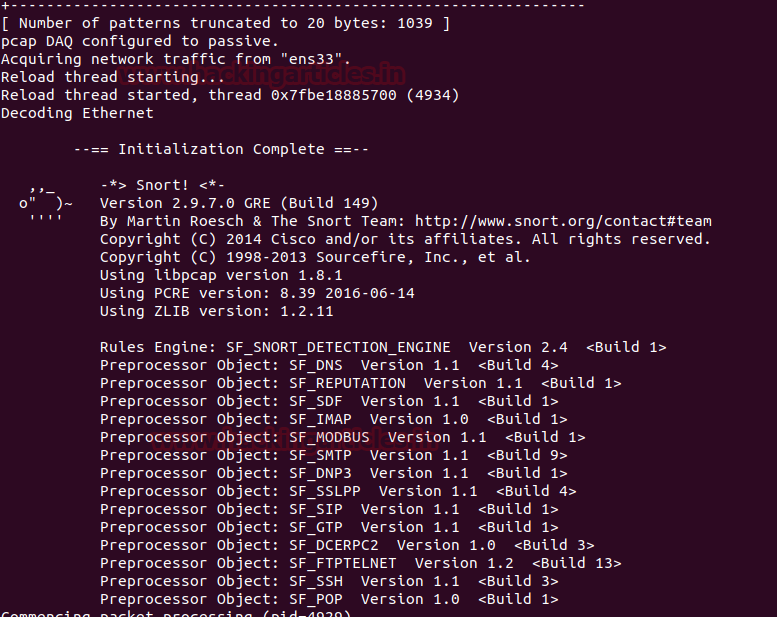Image resolution: width=777 pixels, height=617 pixels.
Task: Open the snort.org contact team URL
Action: point(562,221)
